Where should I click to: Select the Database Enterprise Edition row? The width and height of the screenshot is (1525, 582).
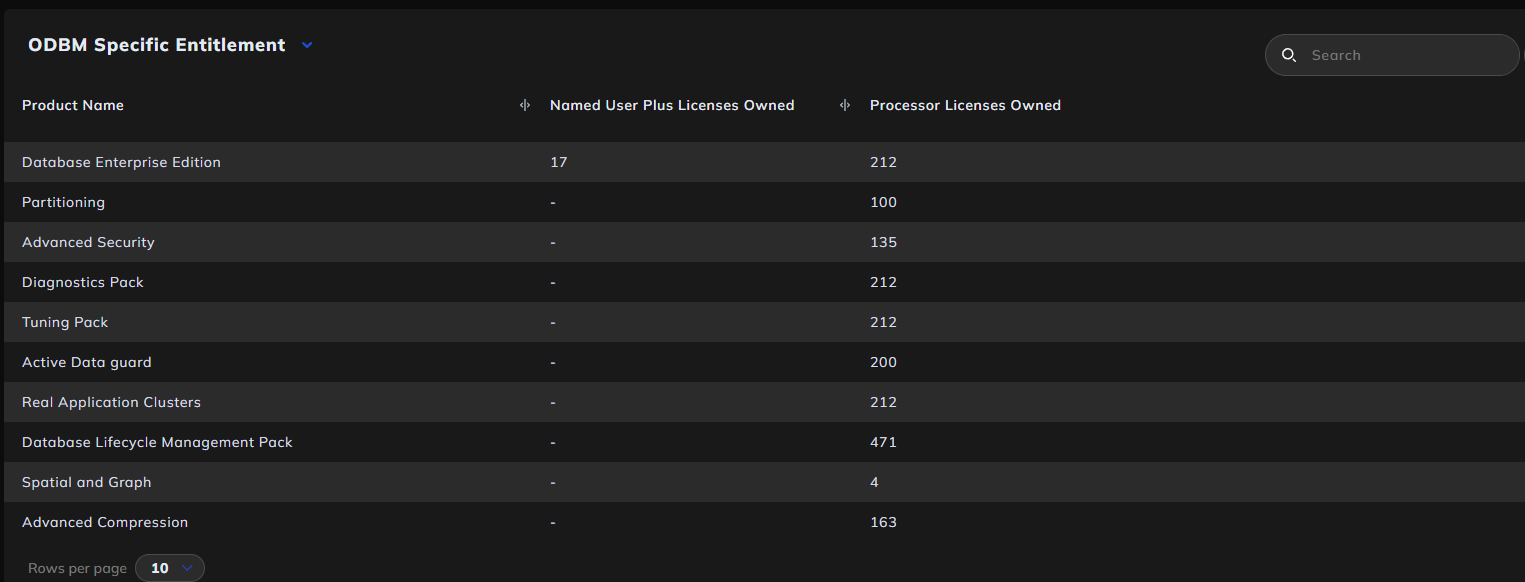tap(121, 162)
